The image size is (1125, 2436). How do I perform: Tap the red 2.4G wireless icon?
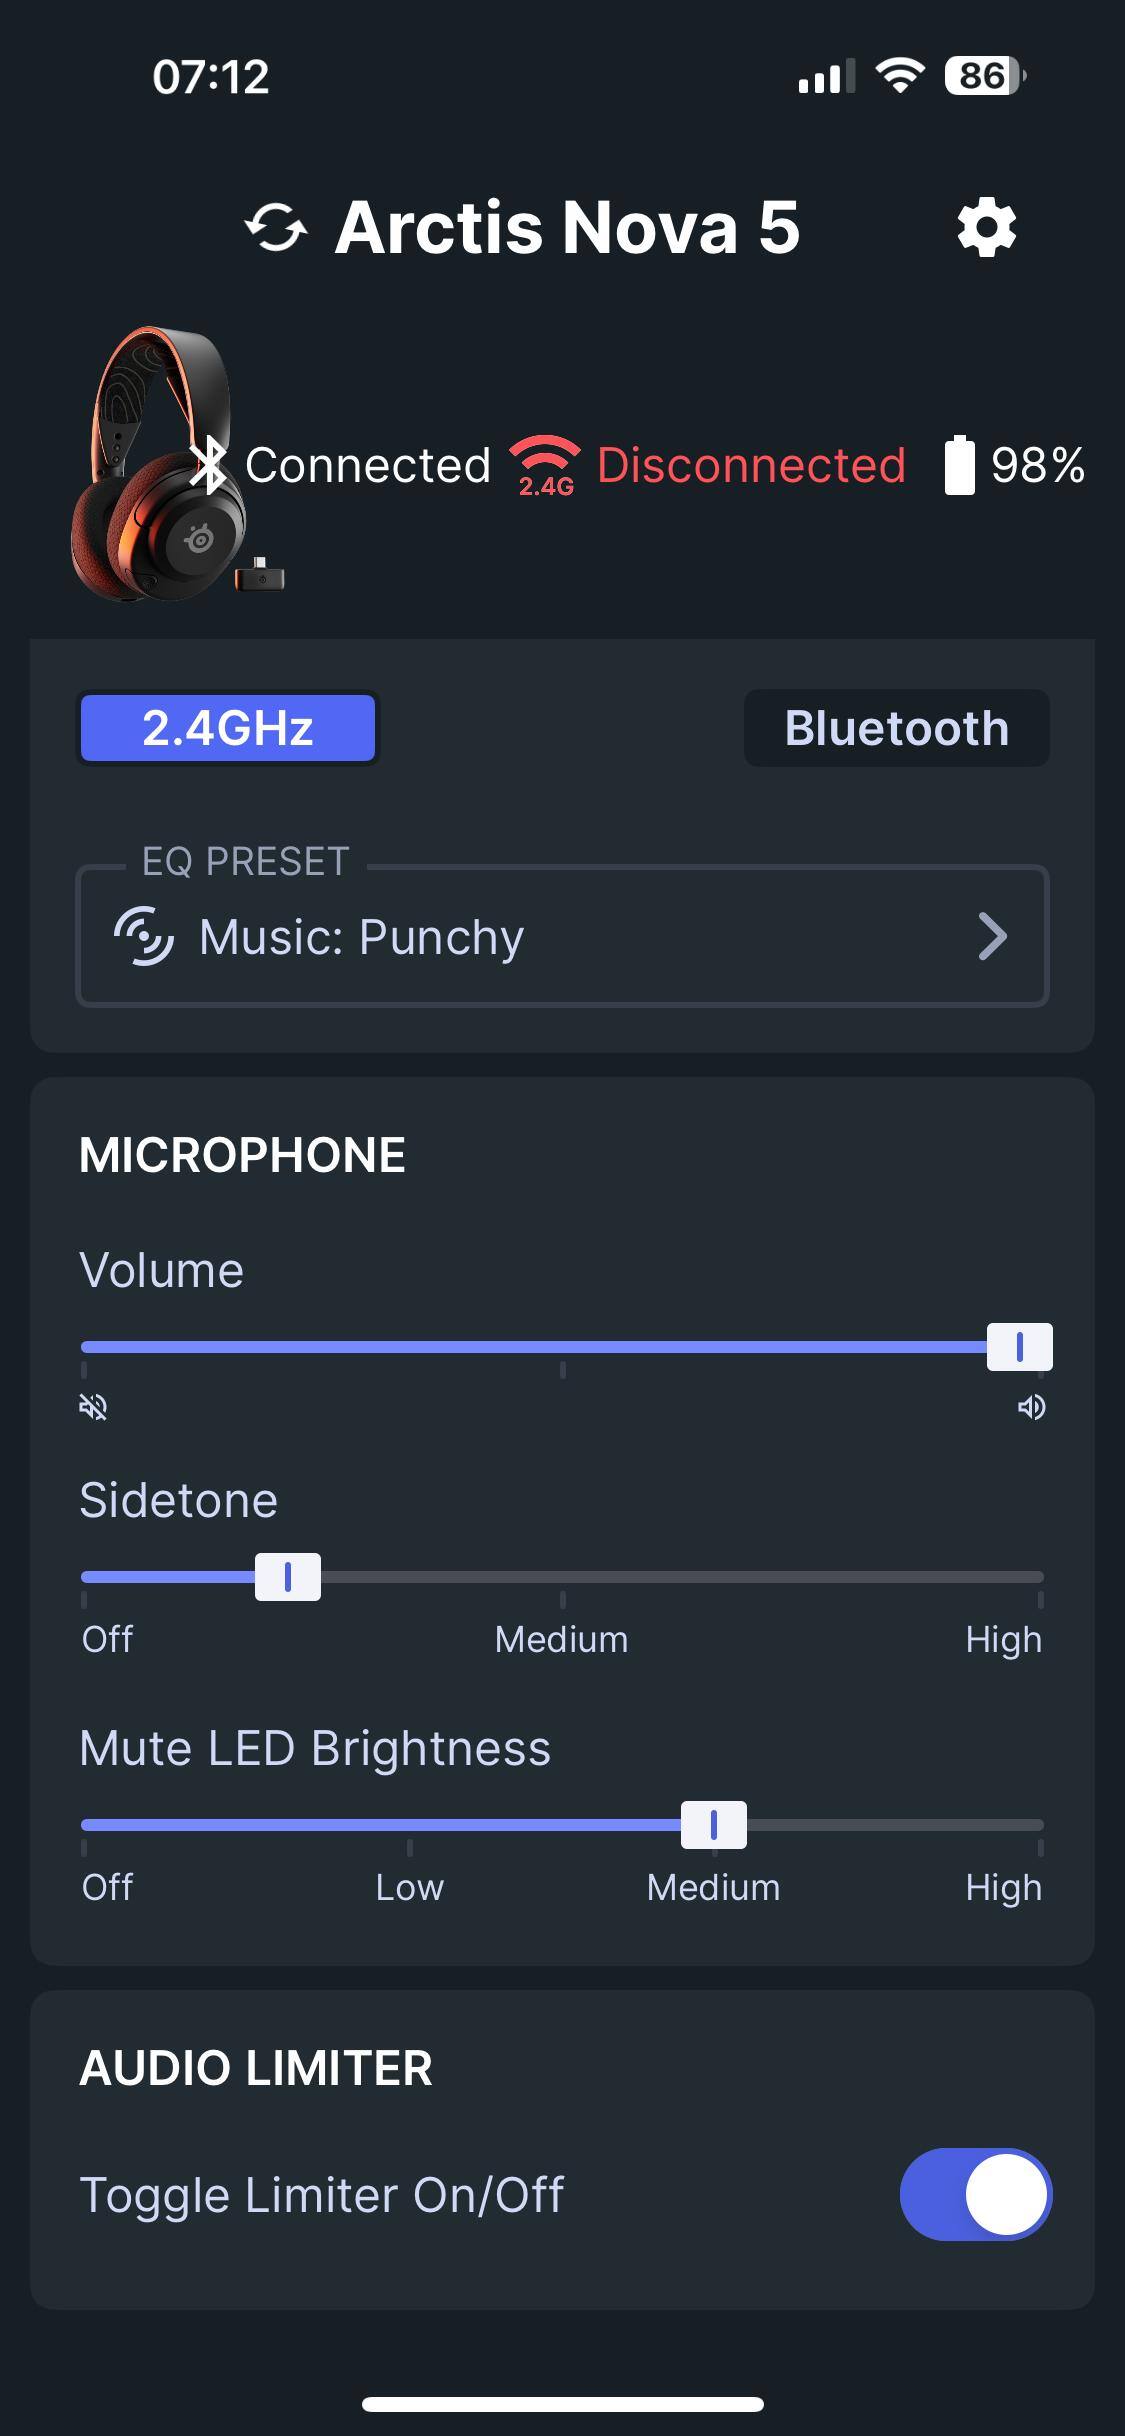pos(545,465)
